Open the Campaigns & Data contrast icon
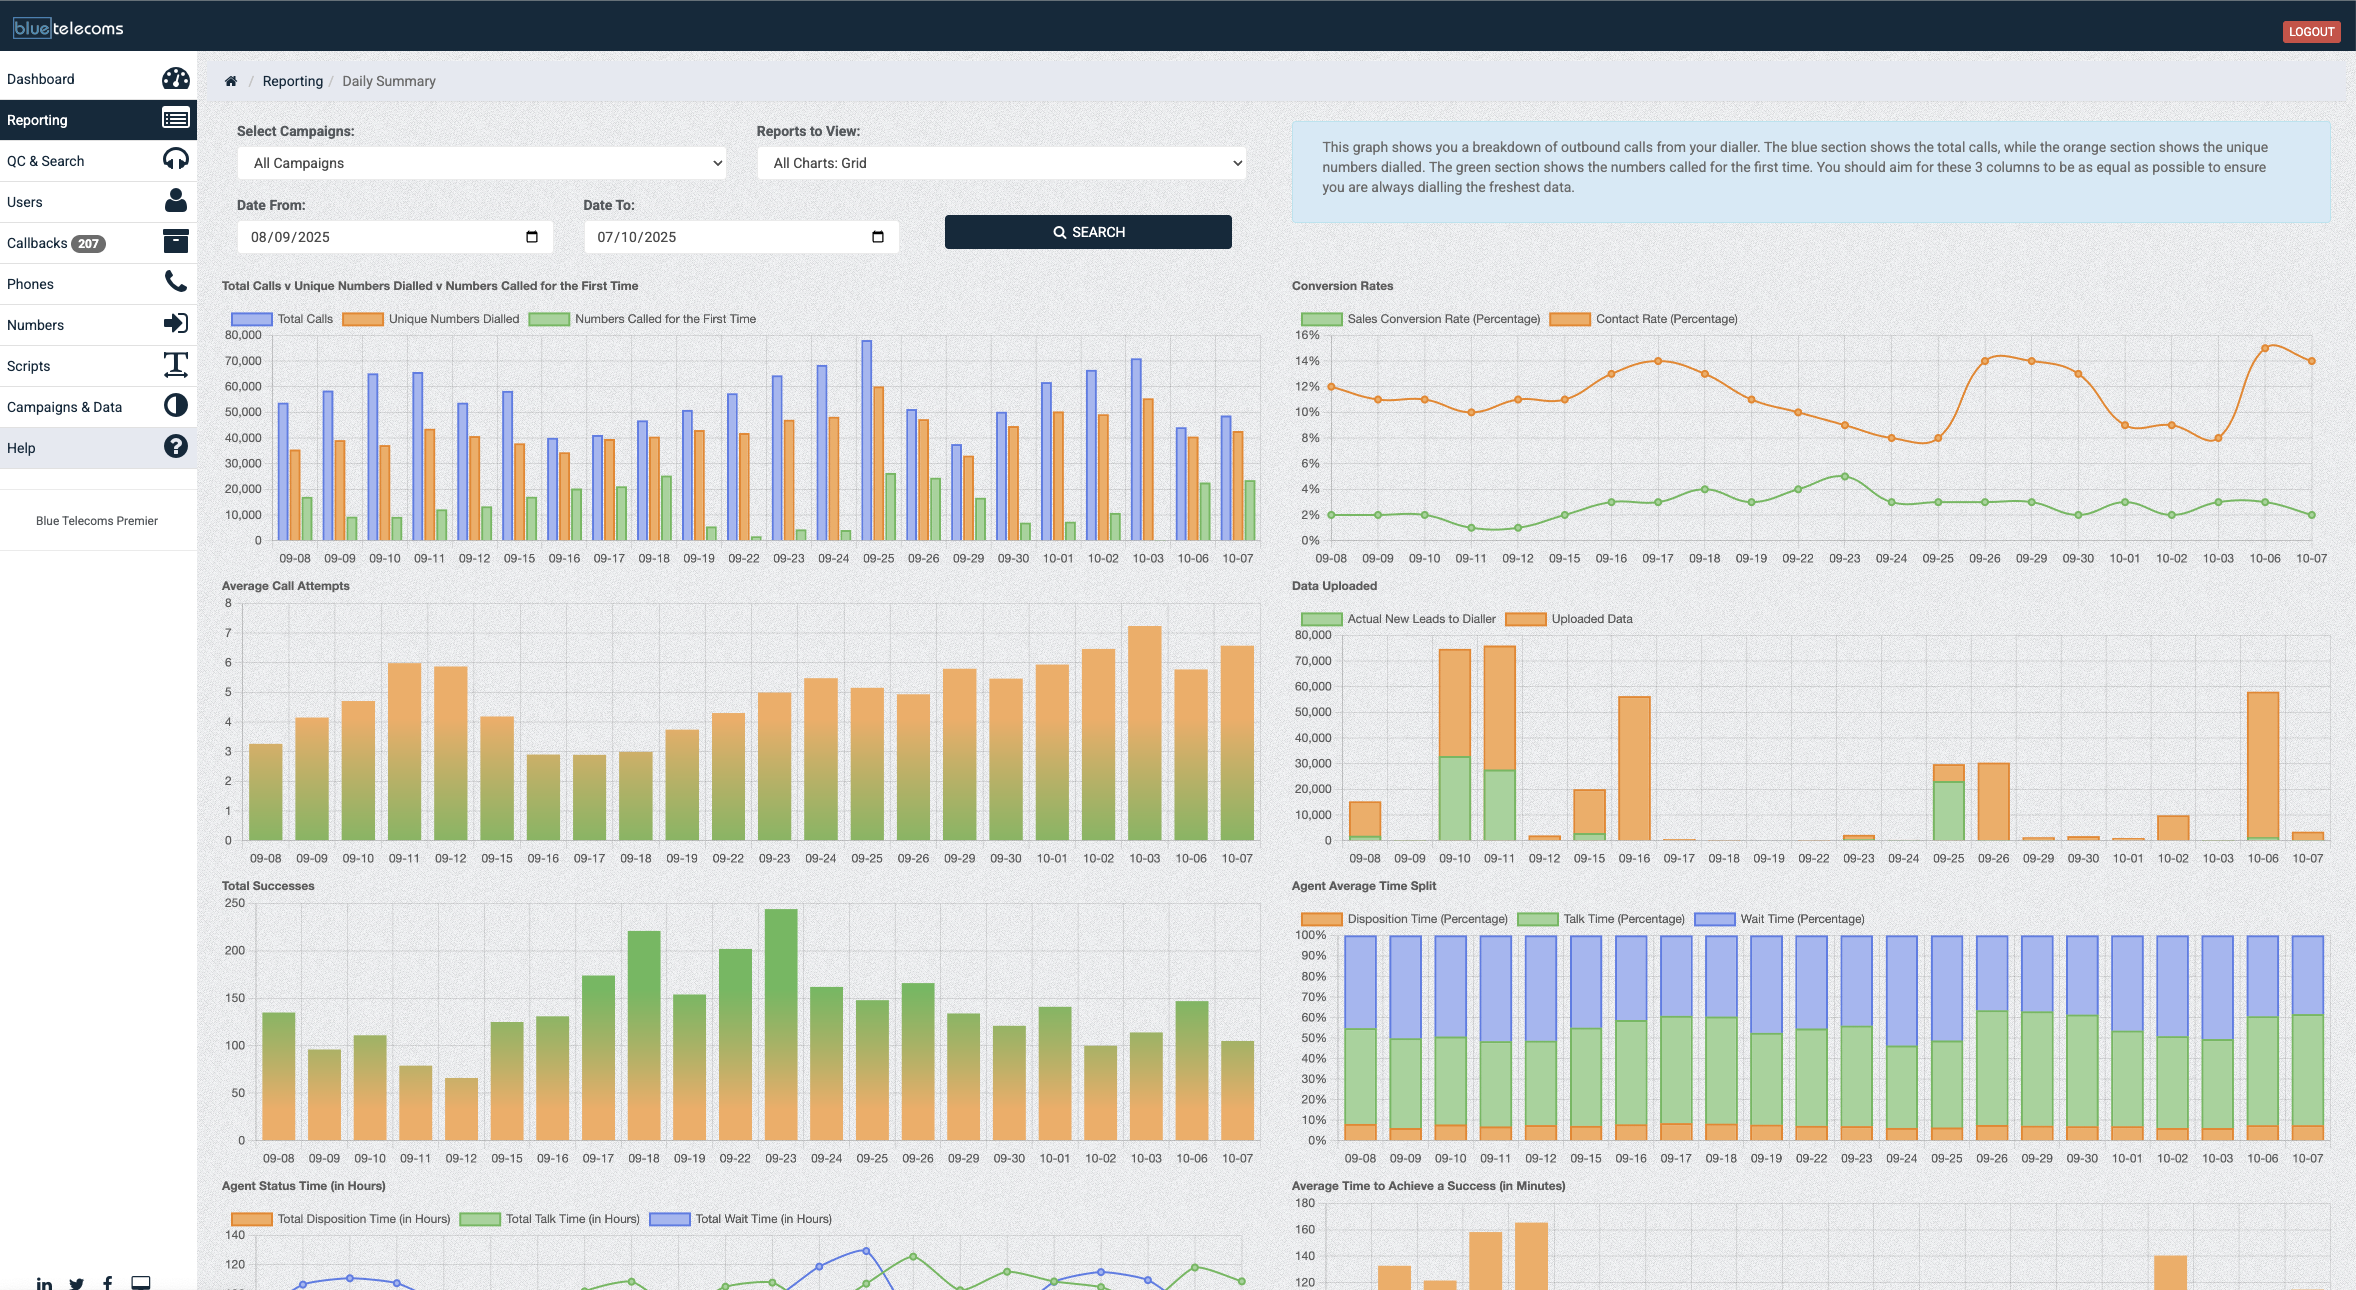Viewport: 2356px width, 1290px height. pyautogui.click(x=175, y=406)
